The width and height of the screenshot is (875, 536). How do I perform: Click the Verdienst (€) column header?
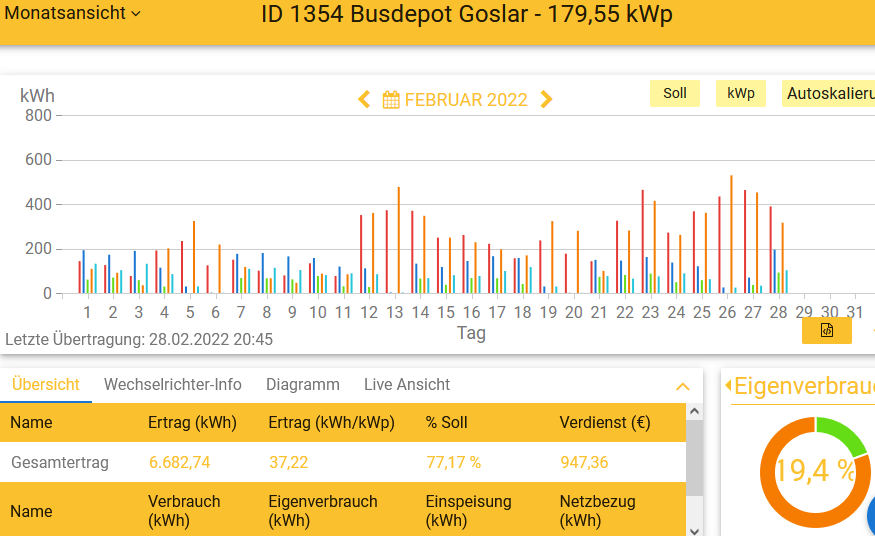(x=605, y=423)
